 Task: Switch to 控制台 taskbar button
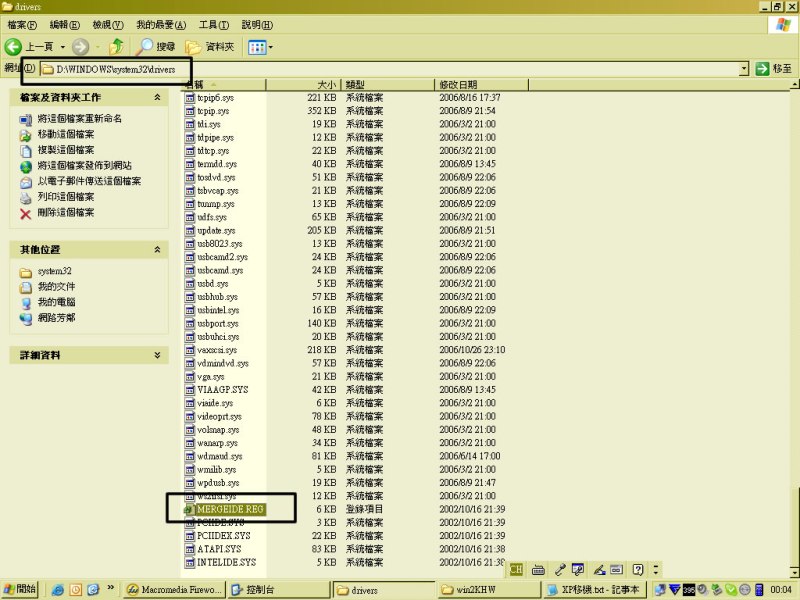coord(279,590)
